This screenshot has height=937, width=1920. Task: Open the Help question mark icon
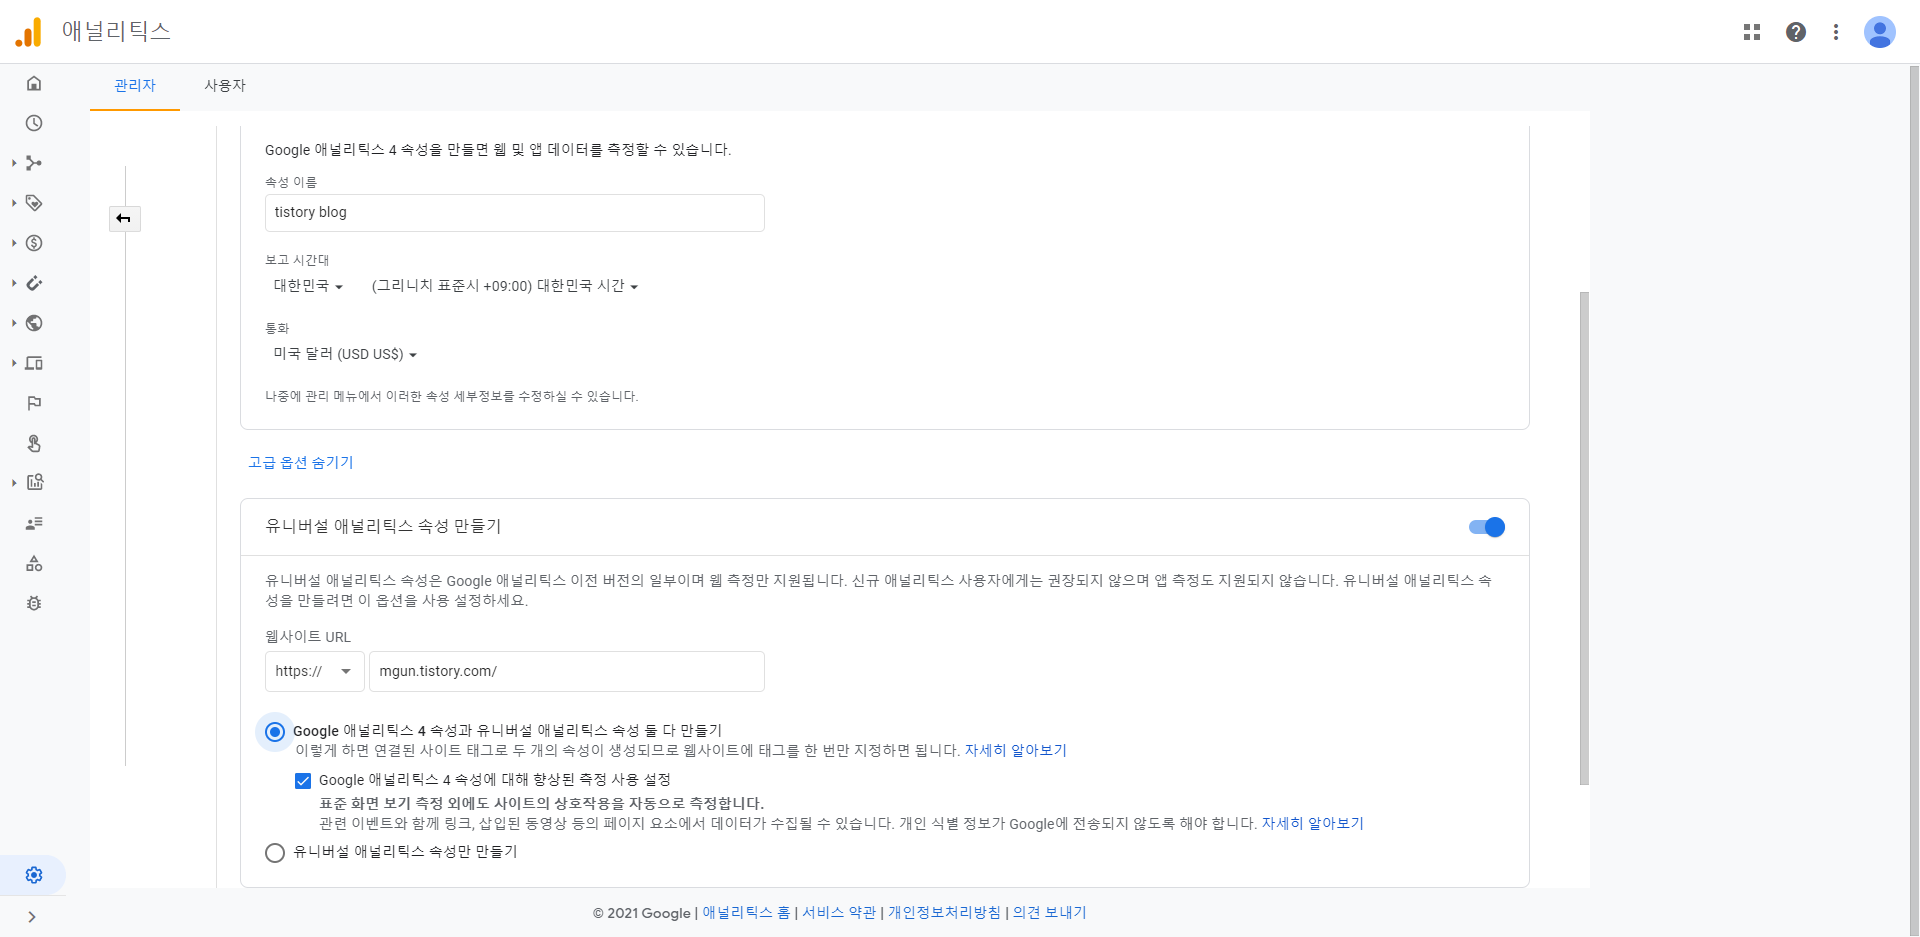click(1796, 32)
